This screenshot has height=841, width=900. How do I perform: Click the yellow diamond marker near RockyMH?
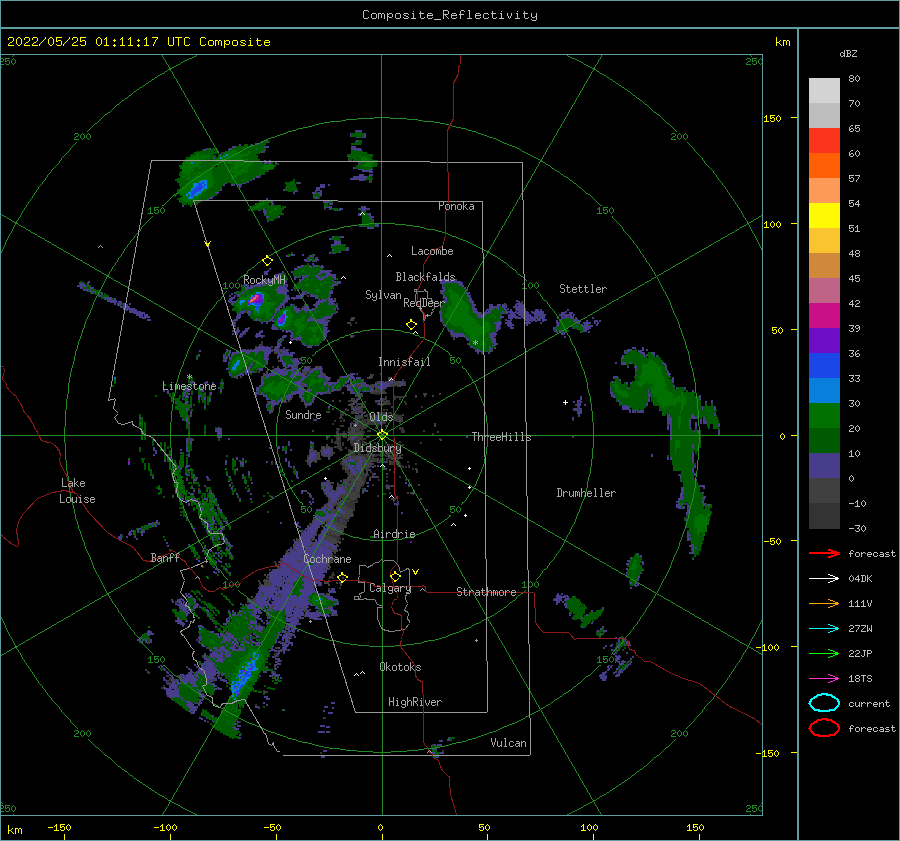click(x=267, y=261)
